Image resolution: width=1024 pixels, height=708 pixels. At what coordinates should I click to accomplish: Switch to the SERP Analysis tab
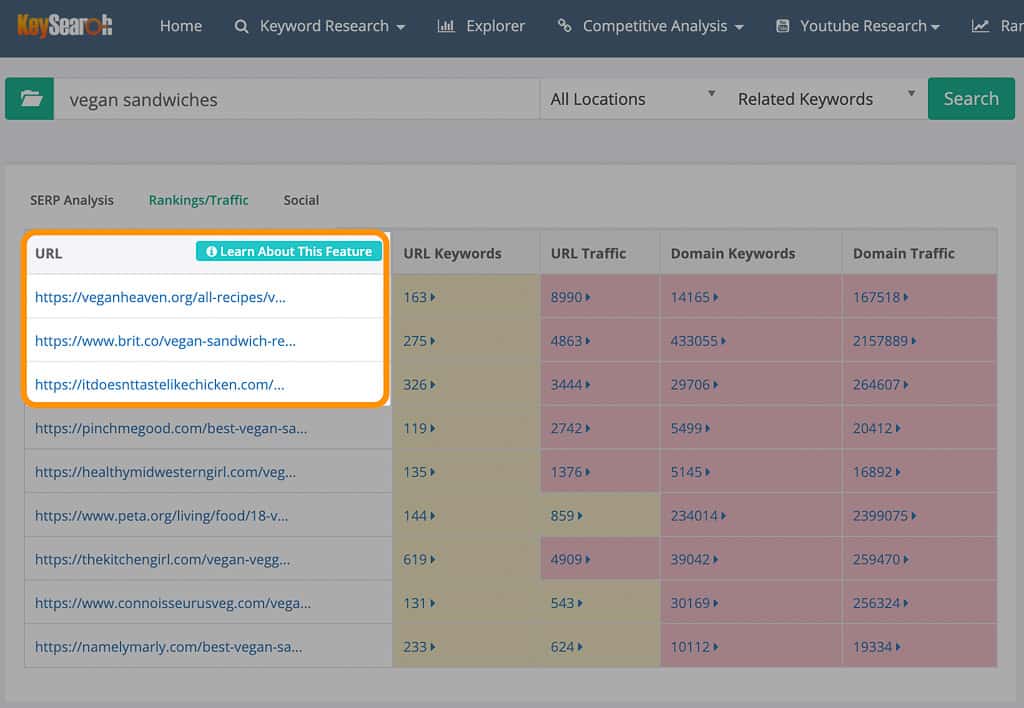click(72, 200)
